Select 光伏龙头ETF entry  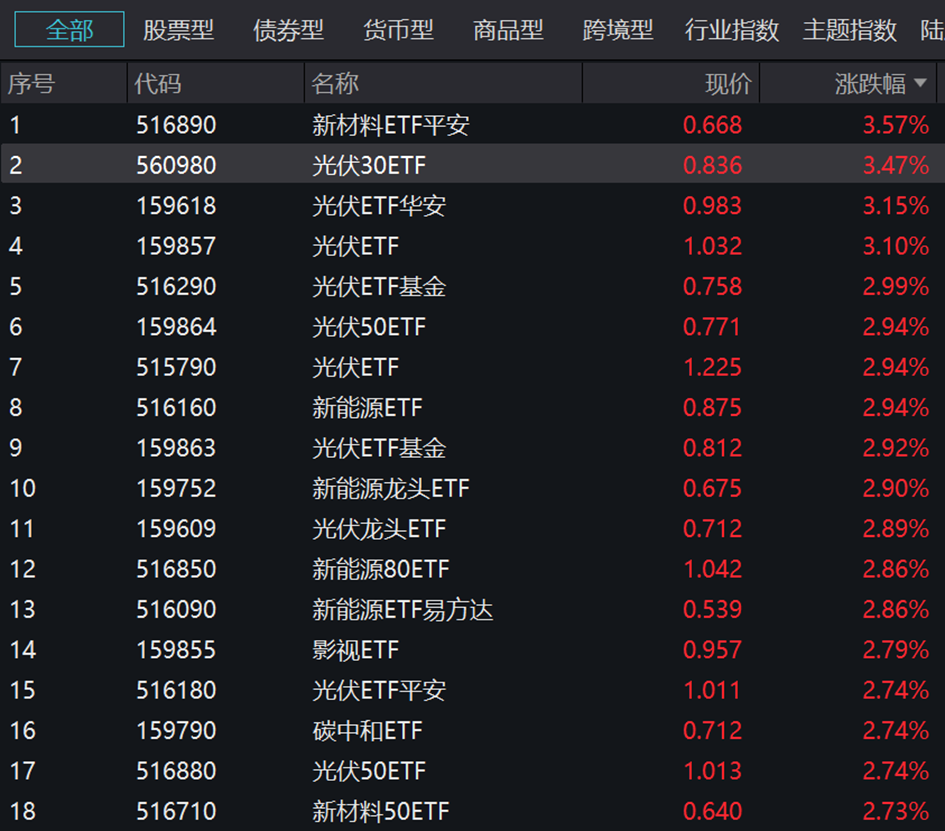pos(379,529)
